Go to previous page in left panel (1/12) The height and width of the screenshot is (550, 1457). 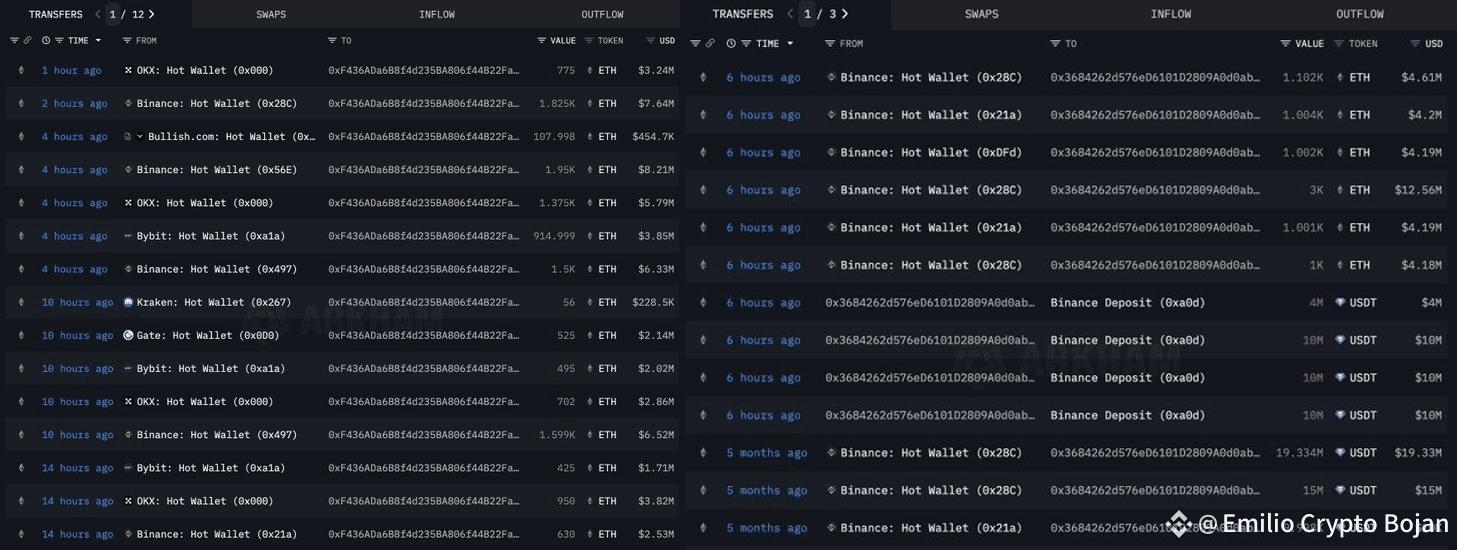pos(97,14)
